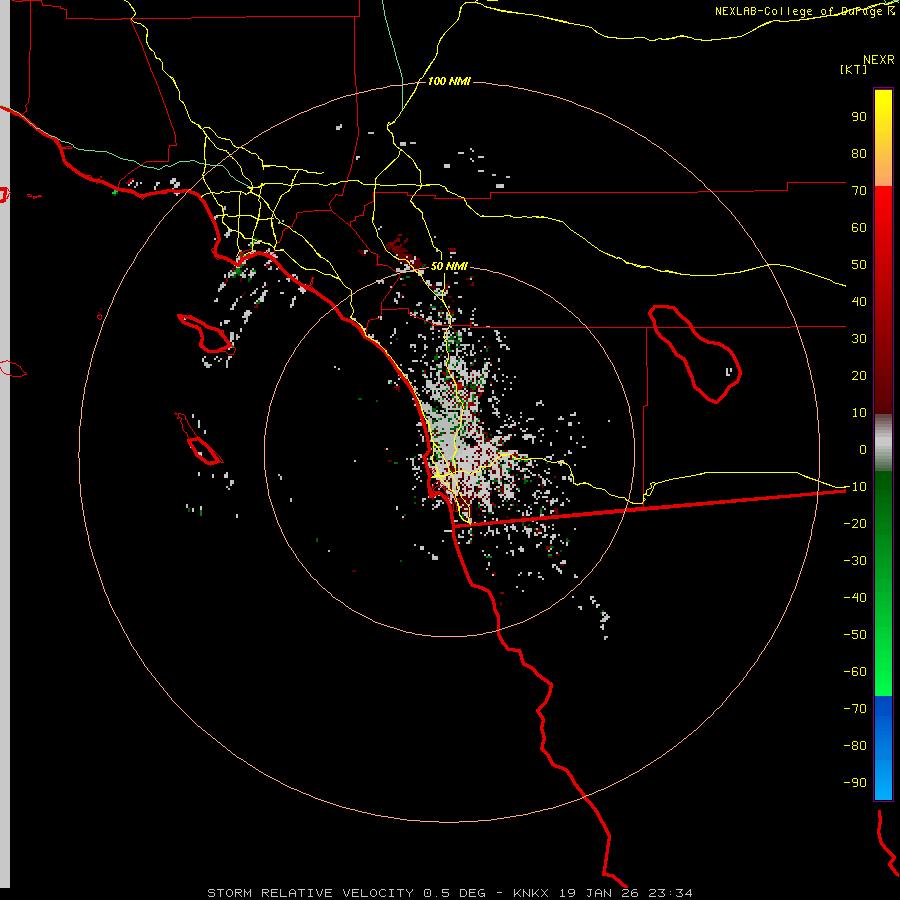Click the 0.5 DEG elevation text
This screenshot has height=900, width=900.
point(455,893)
